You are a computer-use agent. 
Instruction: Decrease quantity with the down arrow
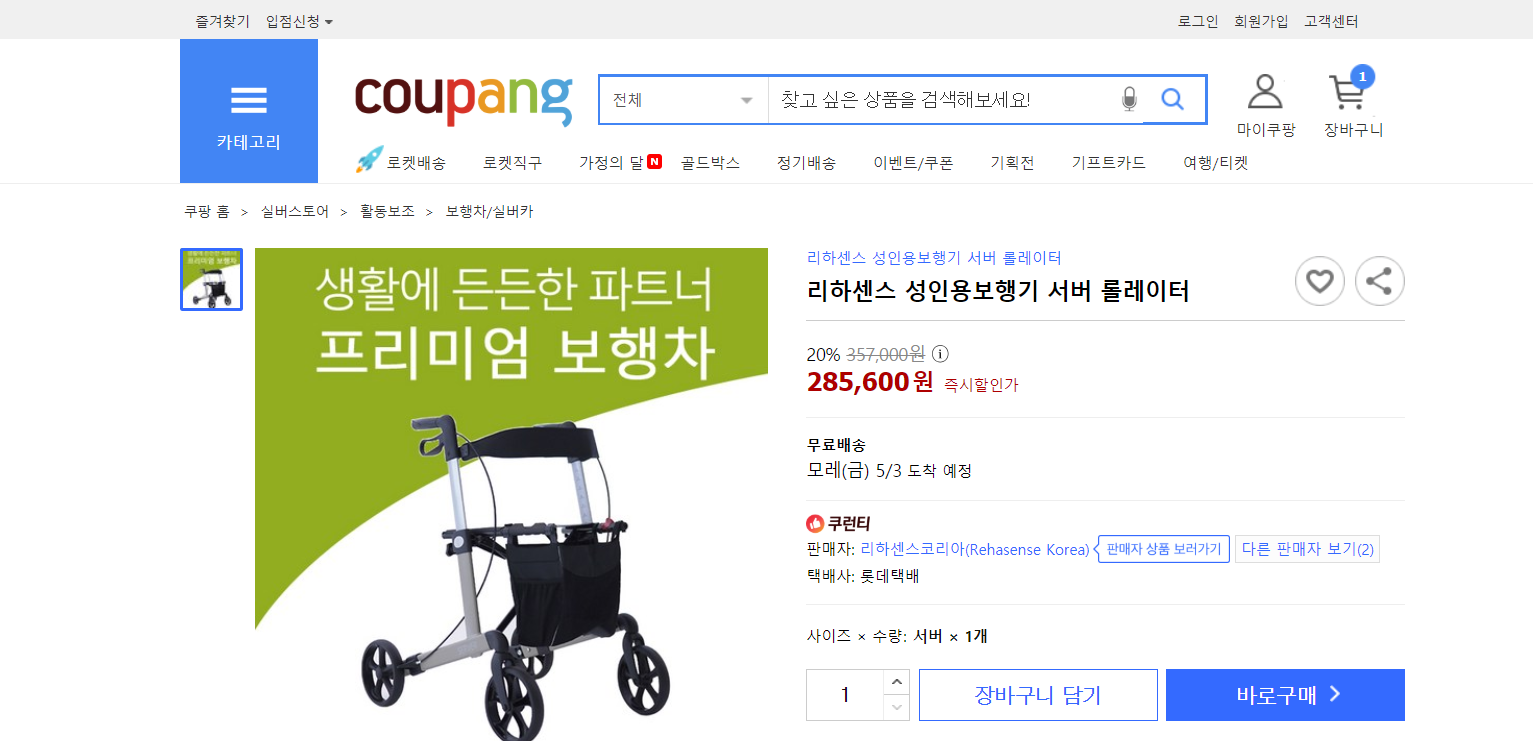point(897,707)
